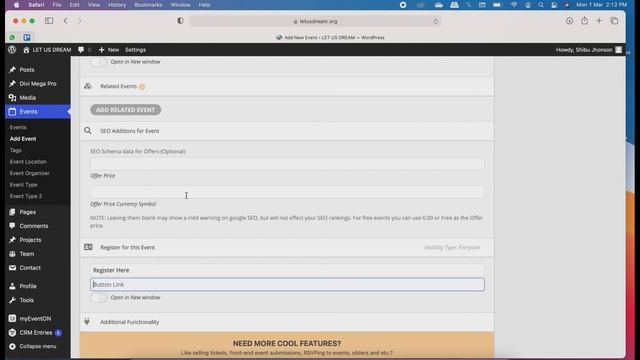Collapse the Related Events section header
640x360 pixels.
point(287,86)
